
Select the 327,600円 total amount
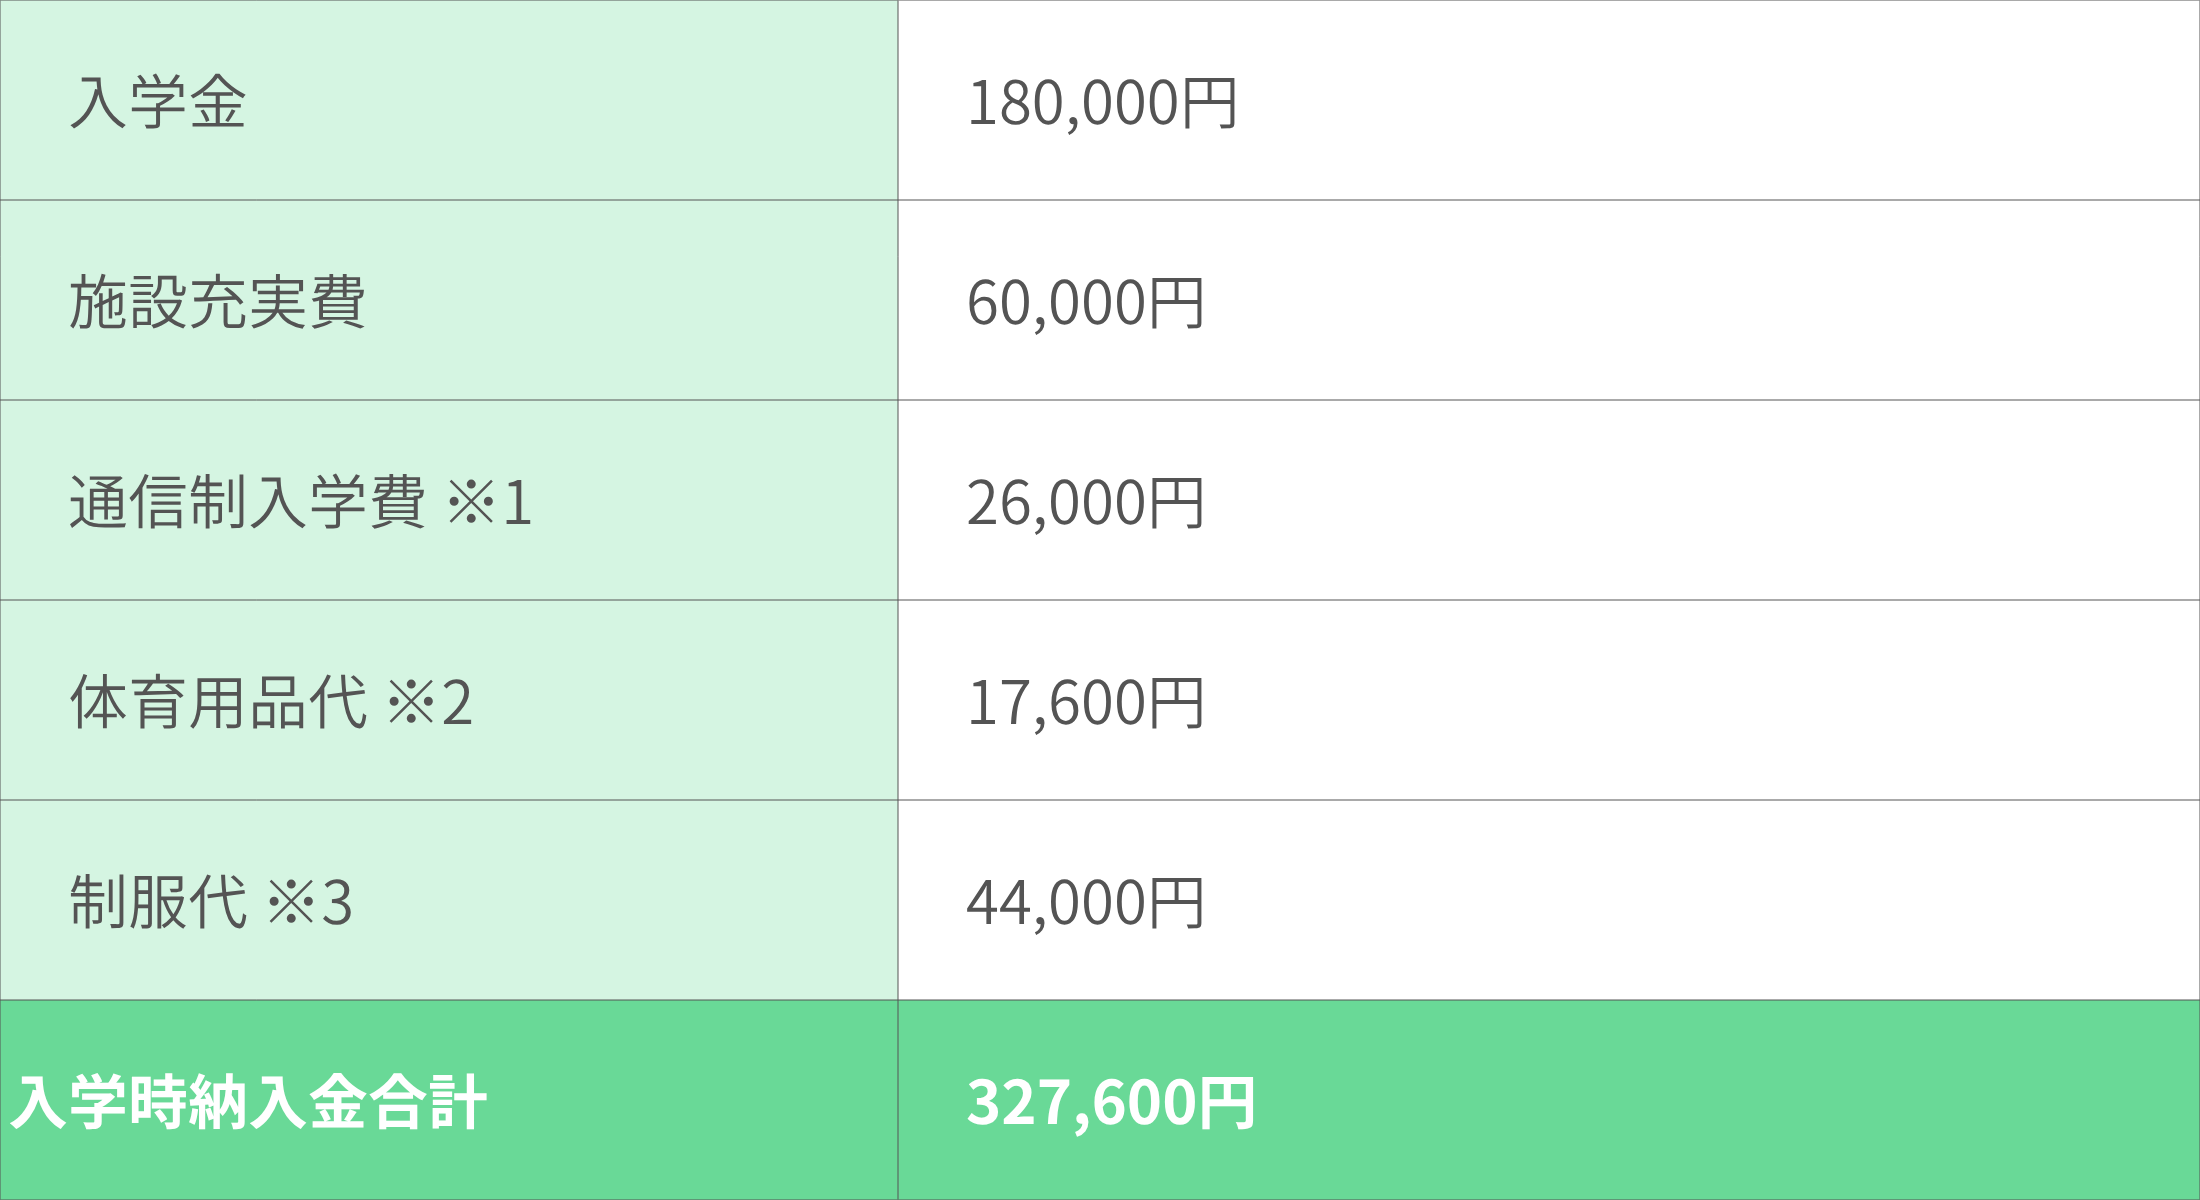[1110, 1102]
